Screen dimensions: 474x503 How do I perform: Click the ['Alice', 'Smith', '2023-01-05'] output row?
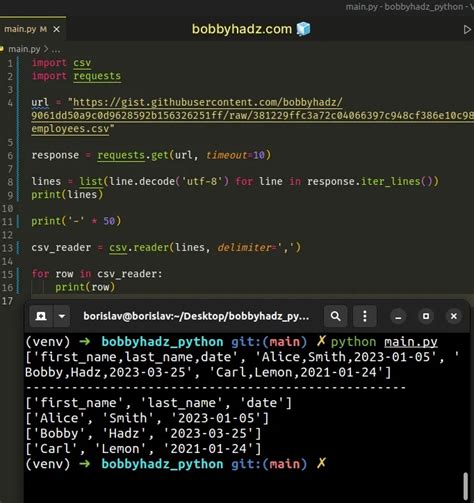[x=147, y=418]
